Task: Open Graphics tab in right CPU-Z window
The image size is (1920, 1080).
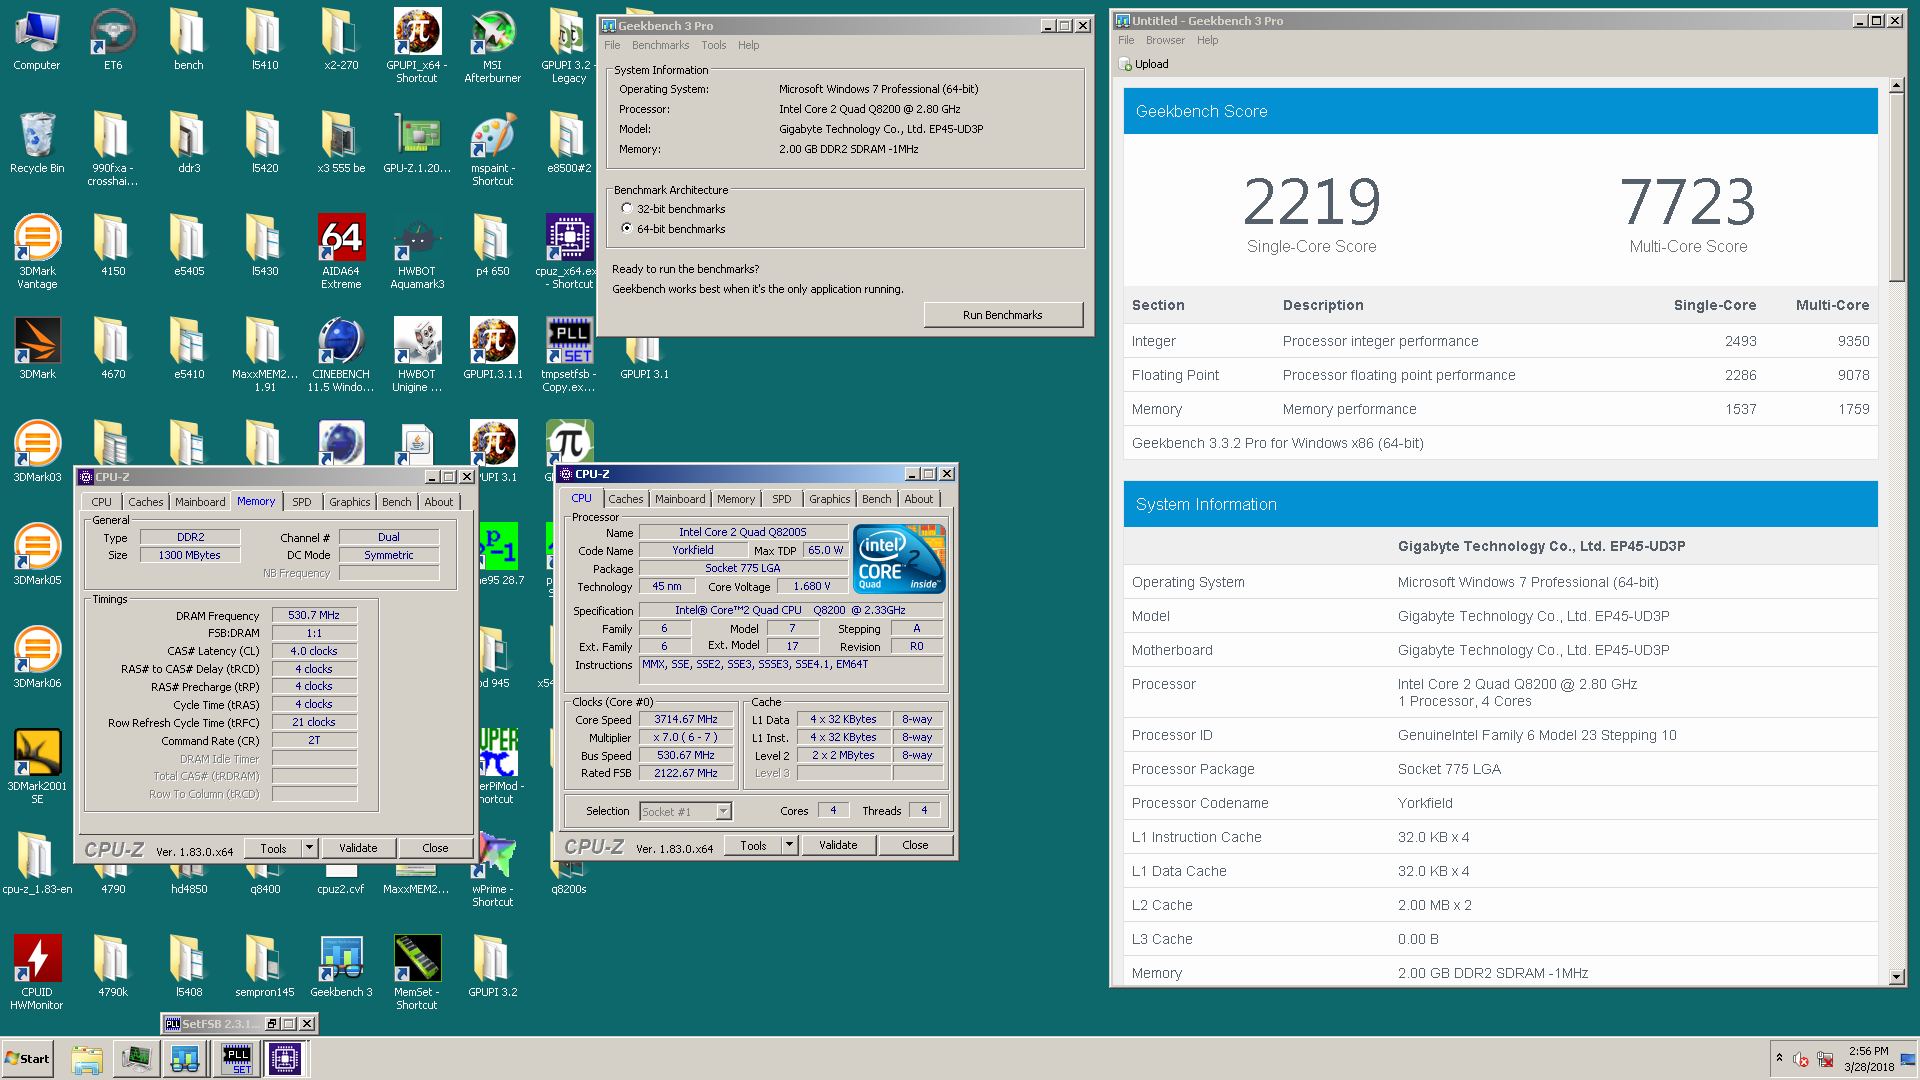Action: (830, 499)
